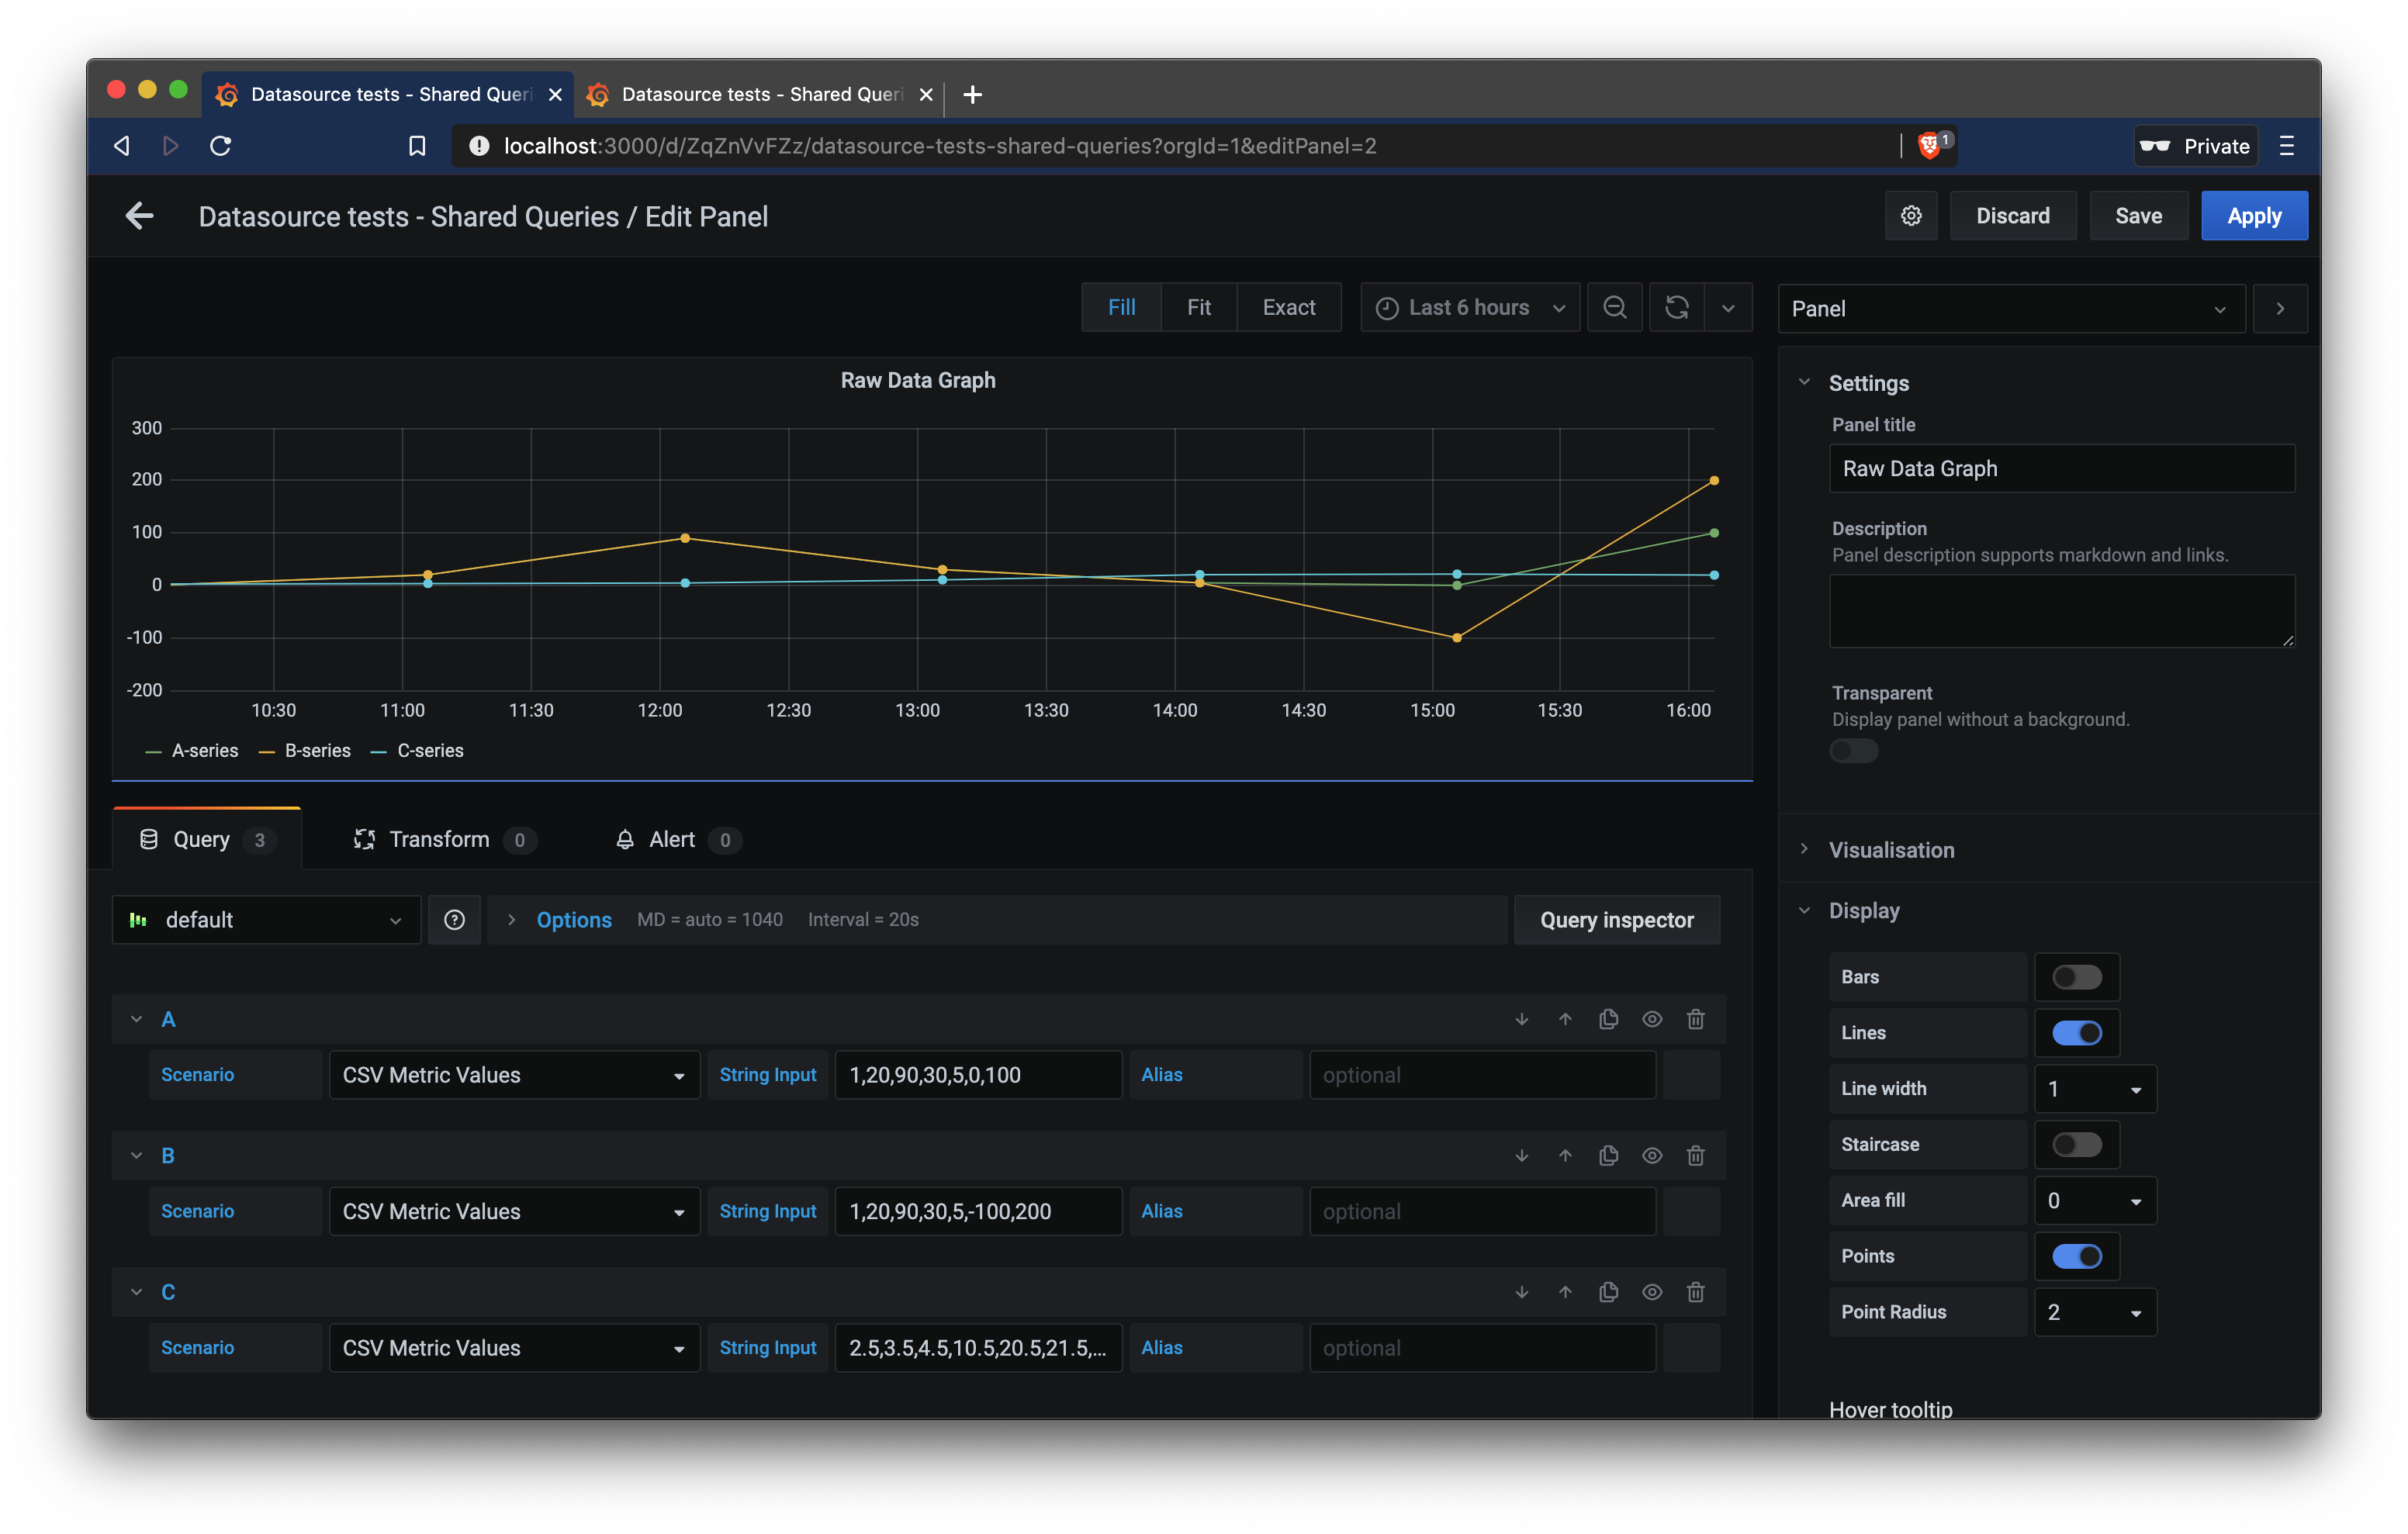This screenshot has width=2408, height=1534.
Task: Open panel settings gear icon
Action: pyautogui.click(x=1911, y=215)
